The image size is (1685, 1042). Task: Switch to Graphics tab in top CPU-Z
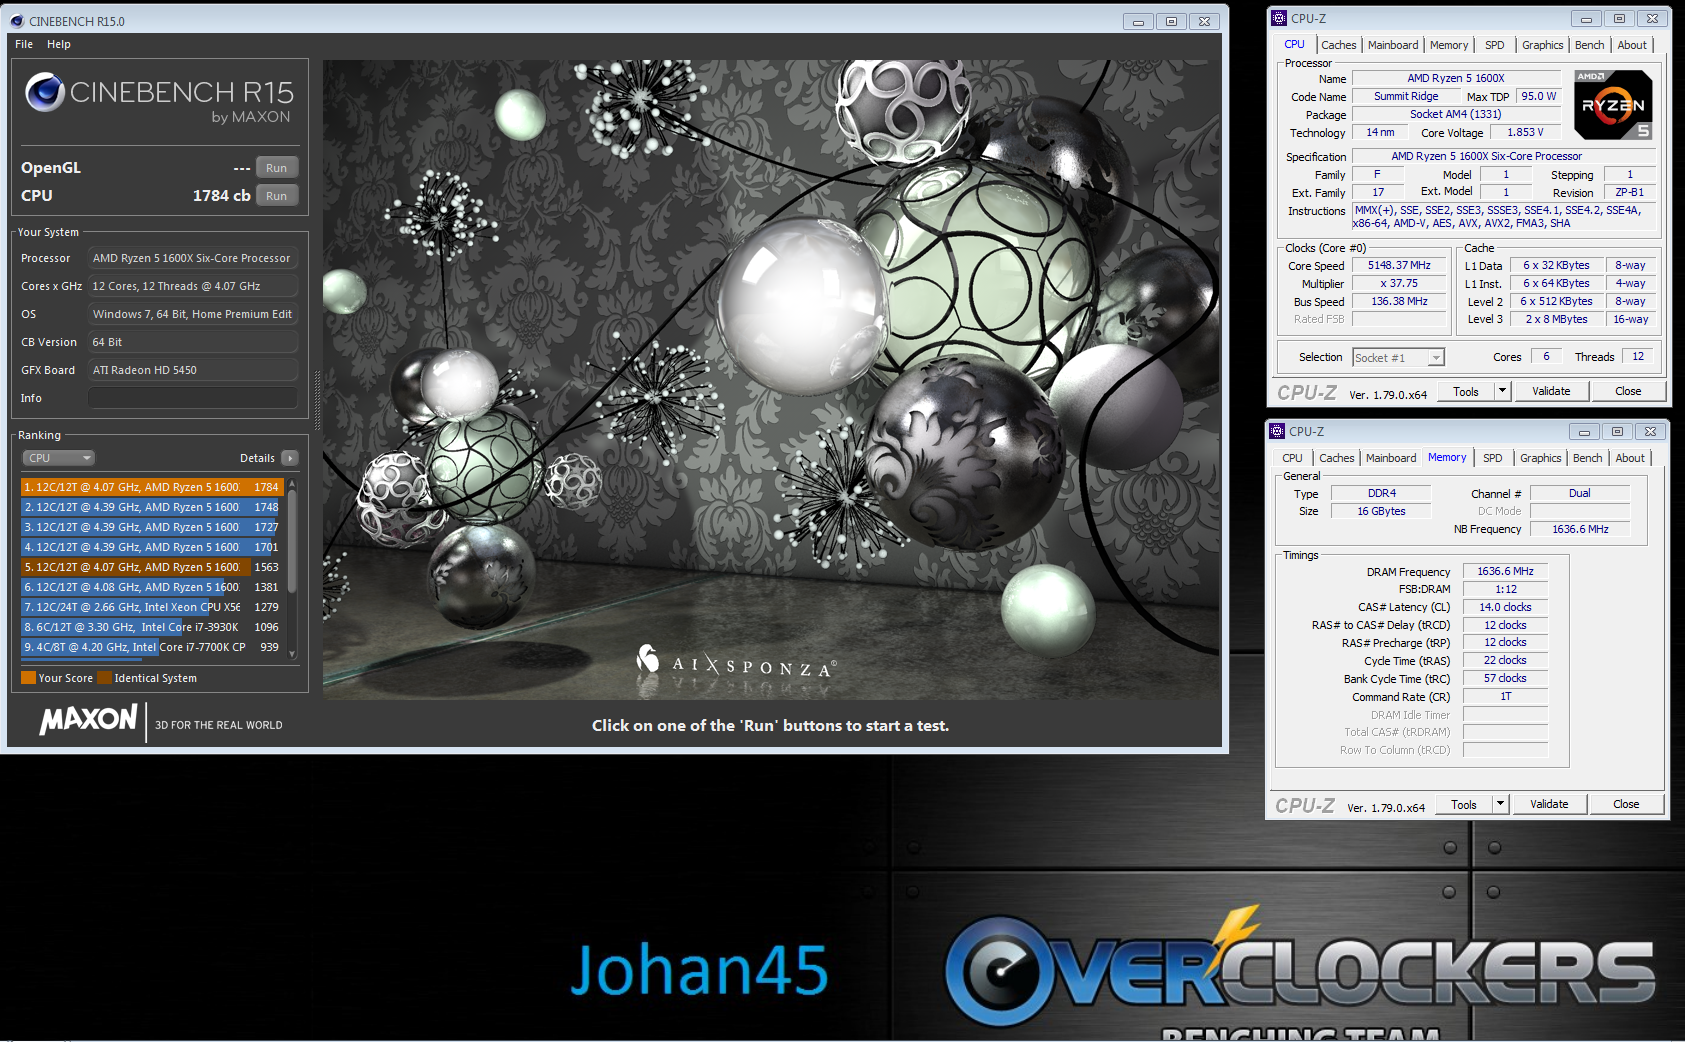(x=1542, y=45)
